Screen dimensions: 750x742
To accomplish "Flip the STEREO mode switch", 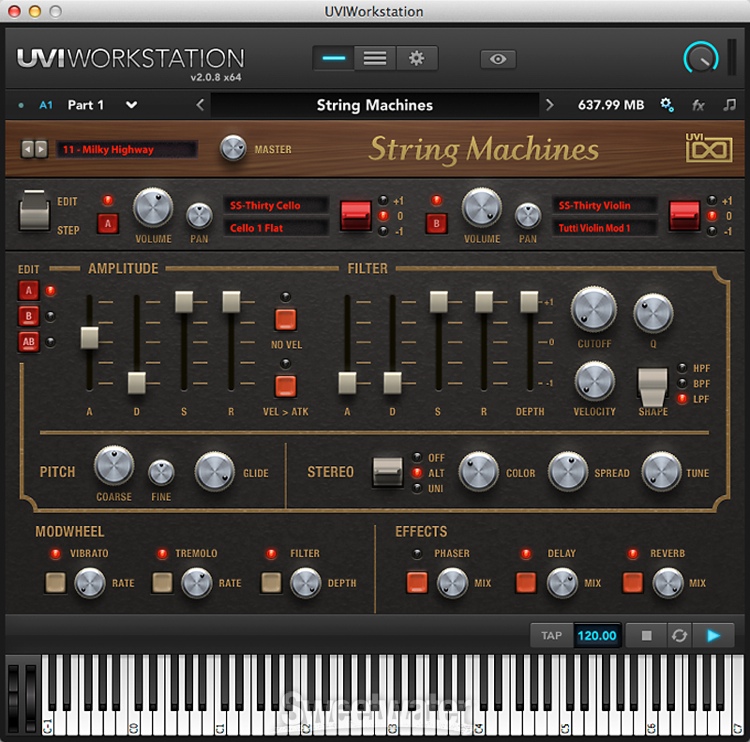I will (387, 472).
